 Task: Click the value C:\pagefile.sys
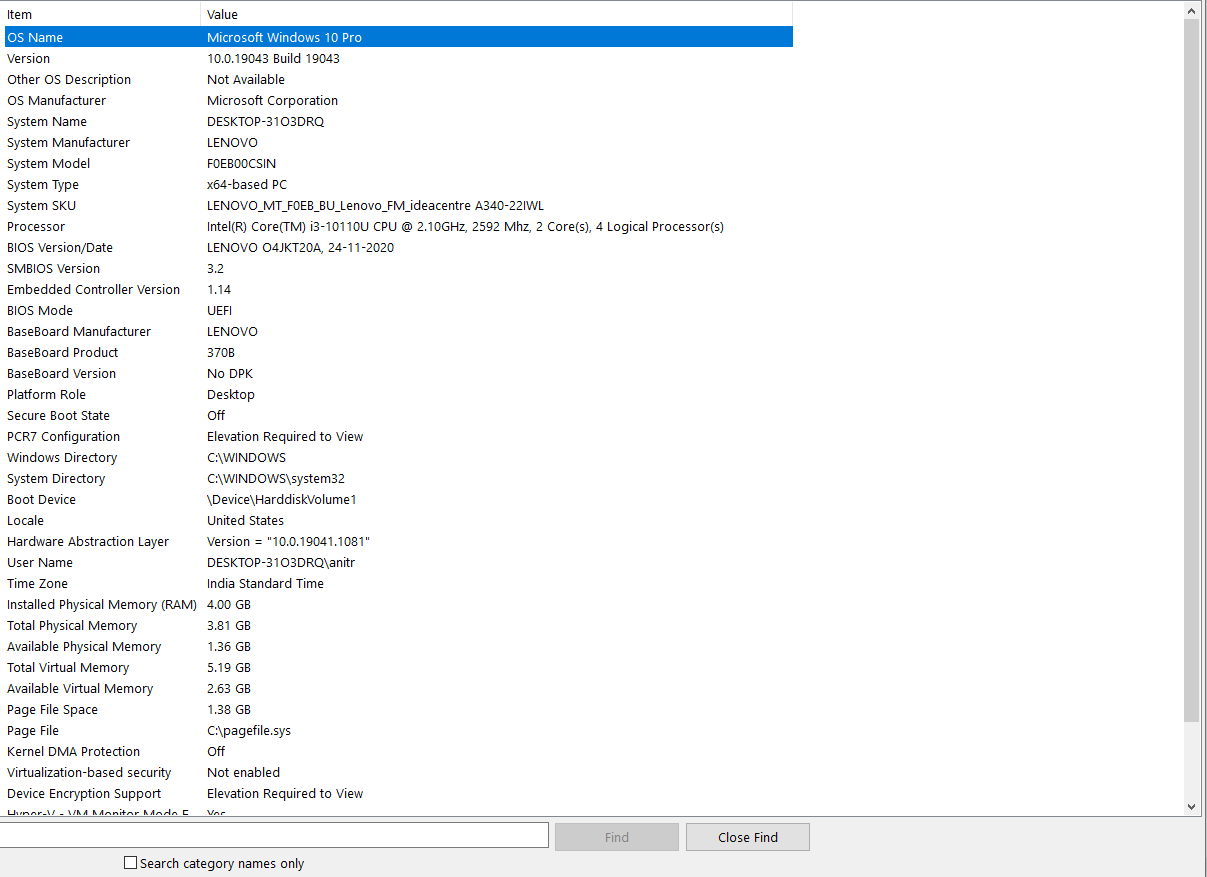point(249,730)
